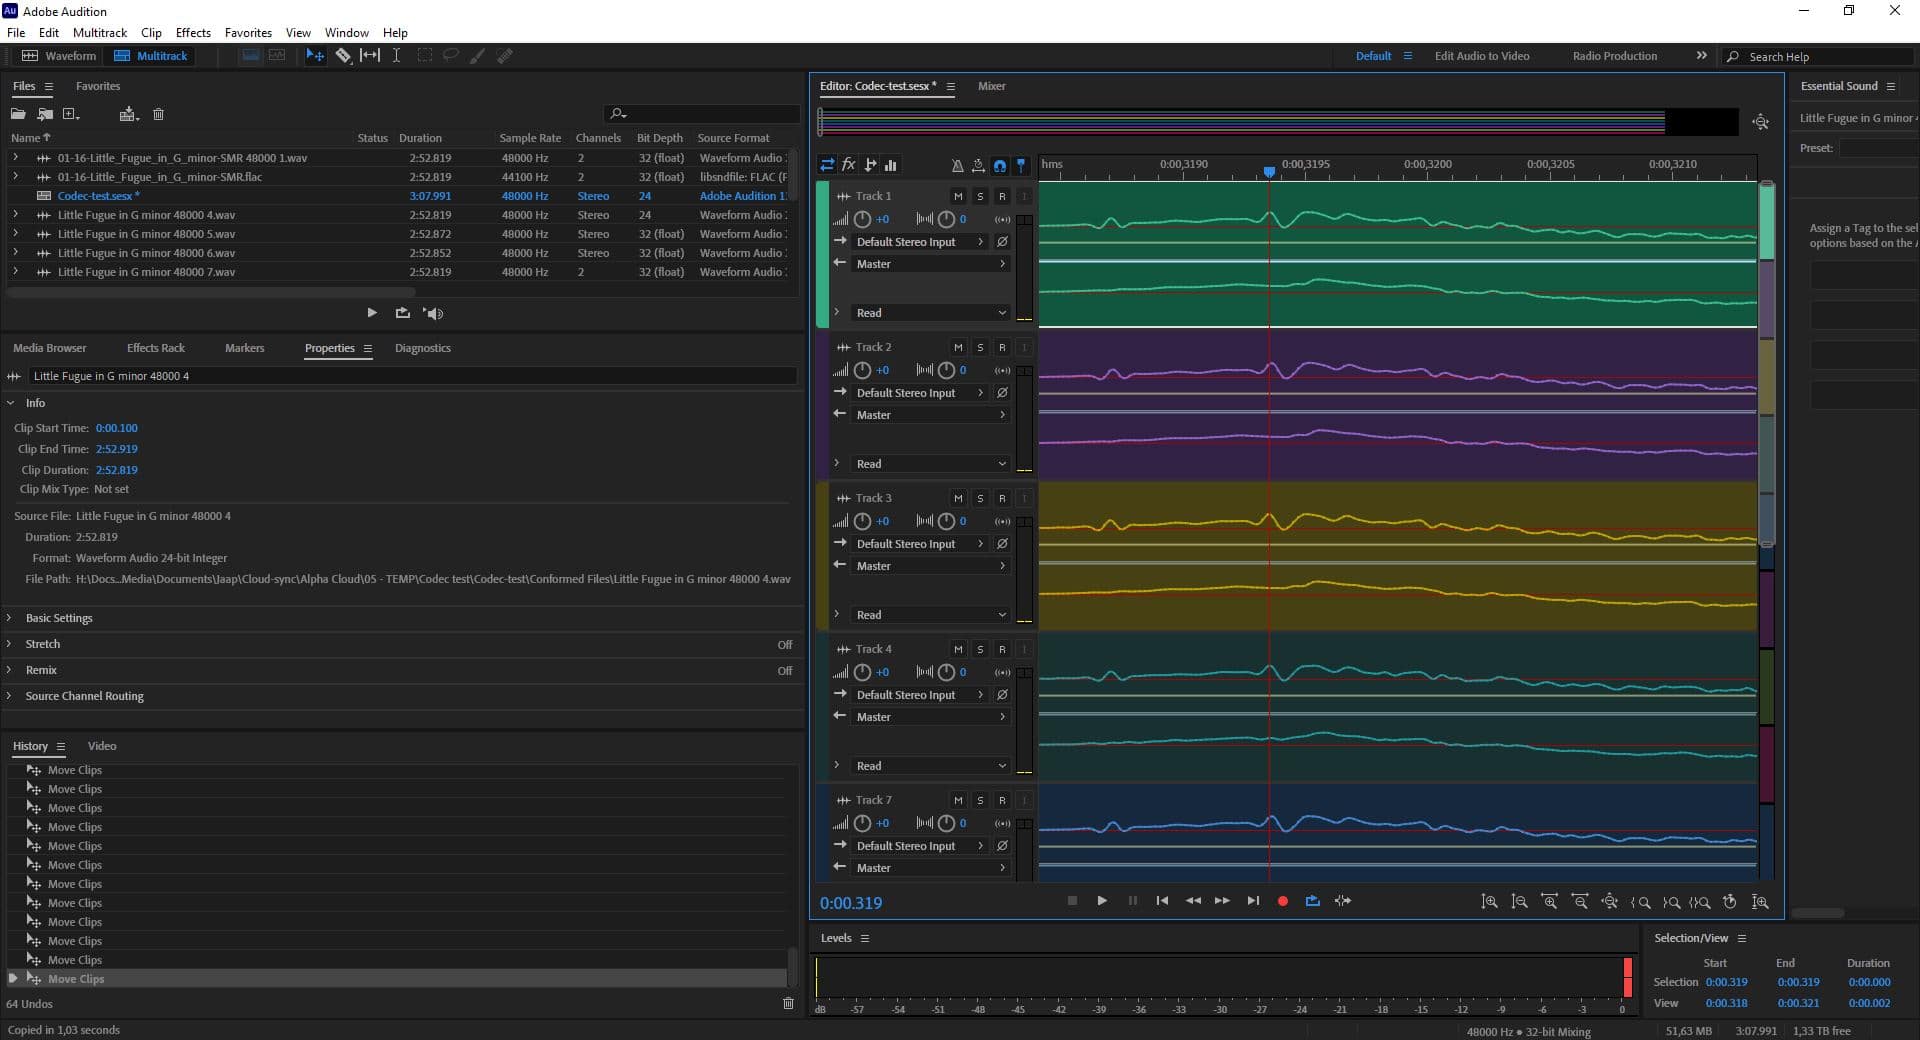Mute Track 7
The image size is (1920, 1040).
coord(958,800)
